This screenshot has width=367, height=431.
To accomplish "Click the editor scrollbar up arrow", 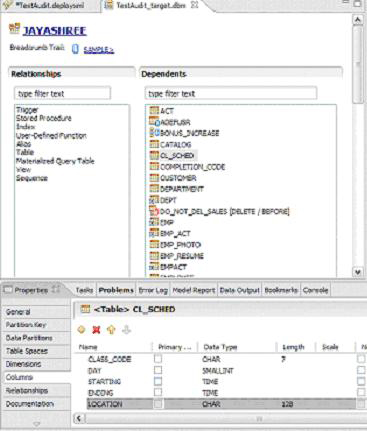I will click(x=357, y=20).
